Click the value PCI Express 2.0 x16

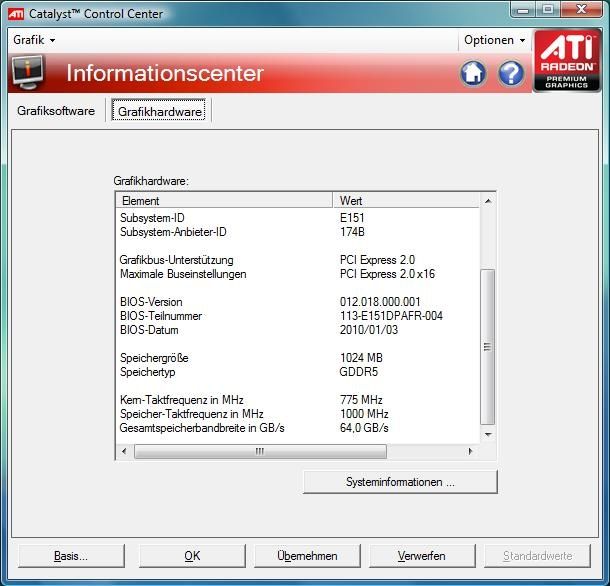pos(387,274)
